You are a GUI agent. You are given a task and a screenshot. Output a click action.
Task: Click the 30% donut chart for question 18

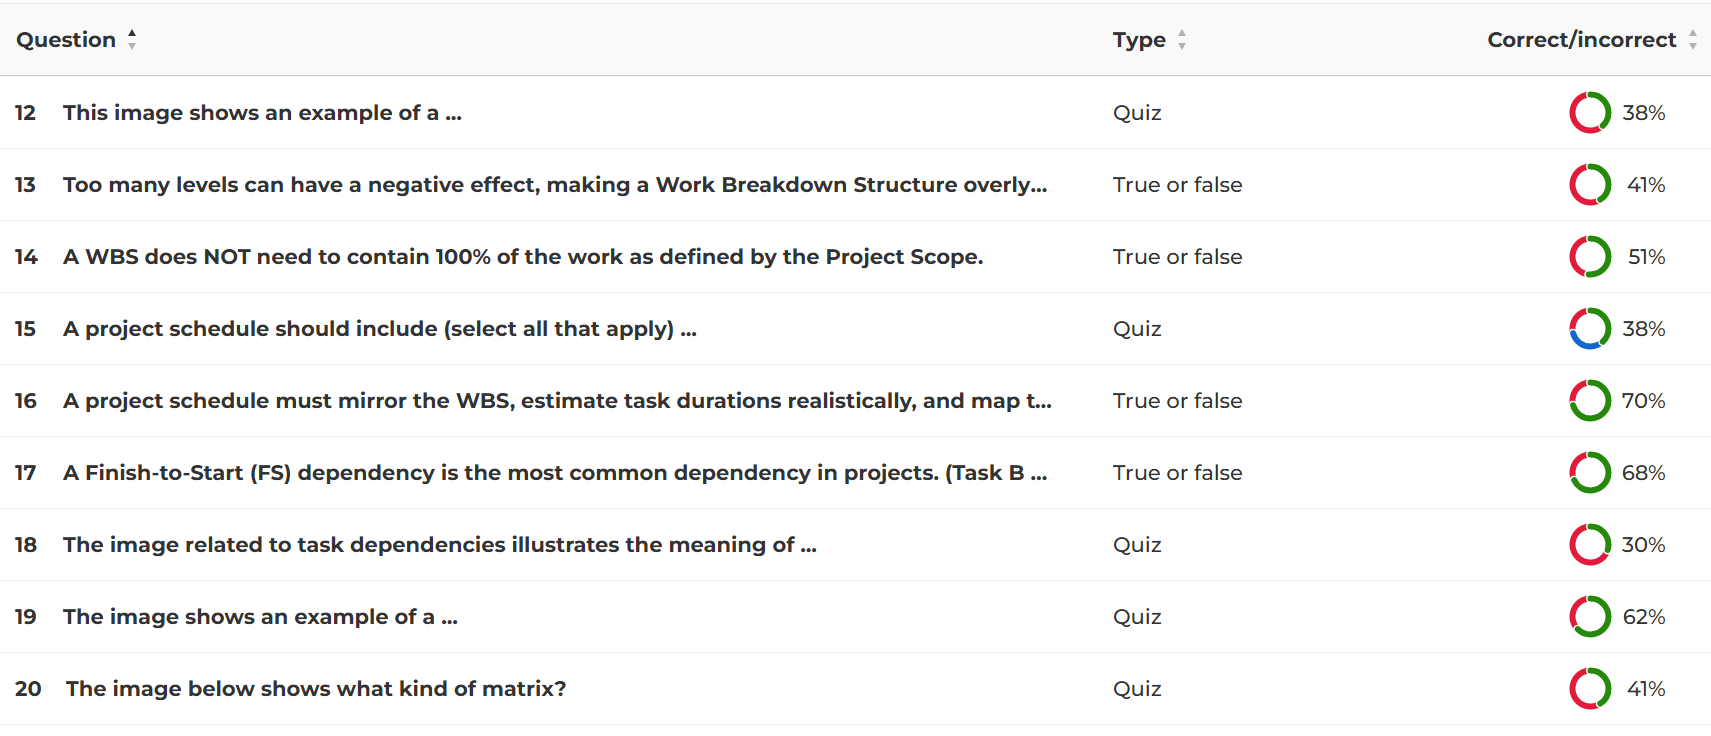tap(1590, 545)
